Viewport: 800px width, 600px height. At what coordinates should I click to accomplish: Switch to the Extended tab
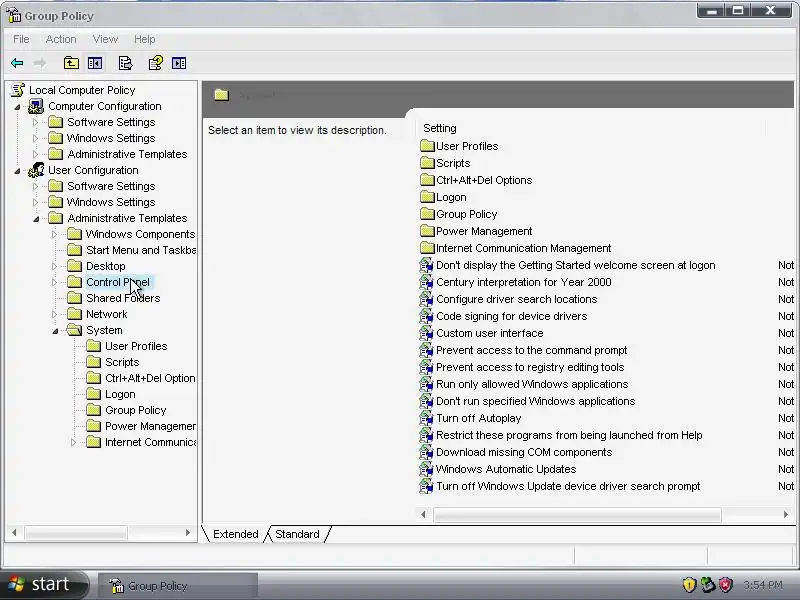pyautogui.click(x=236, y=534)
